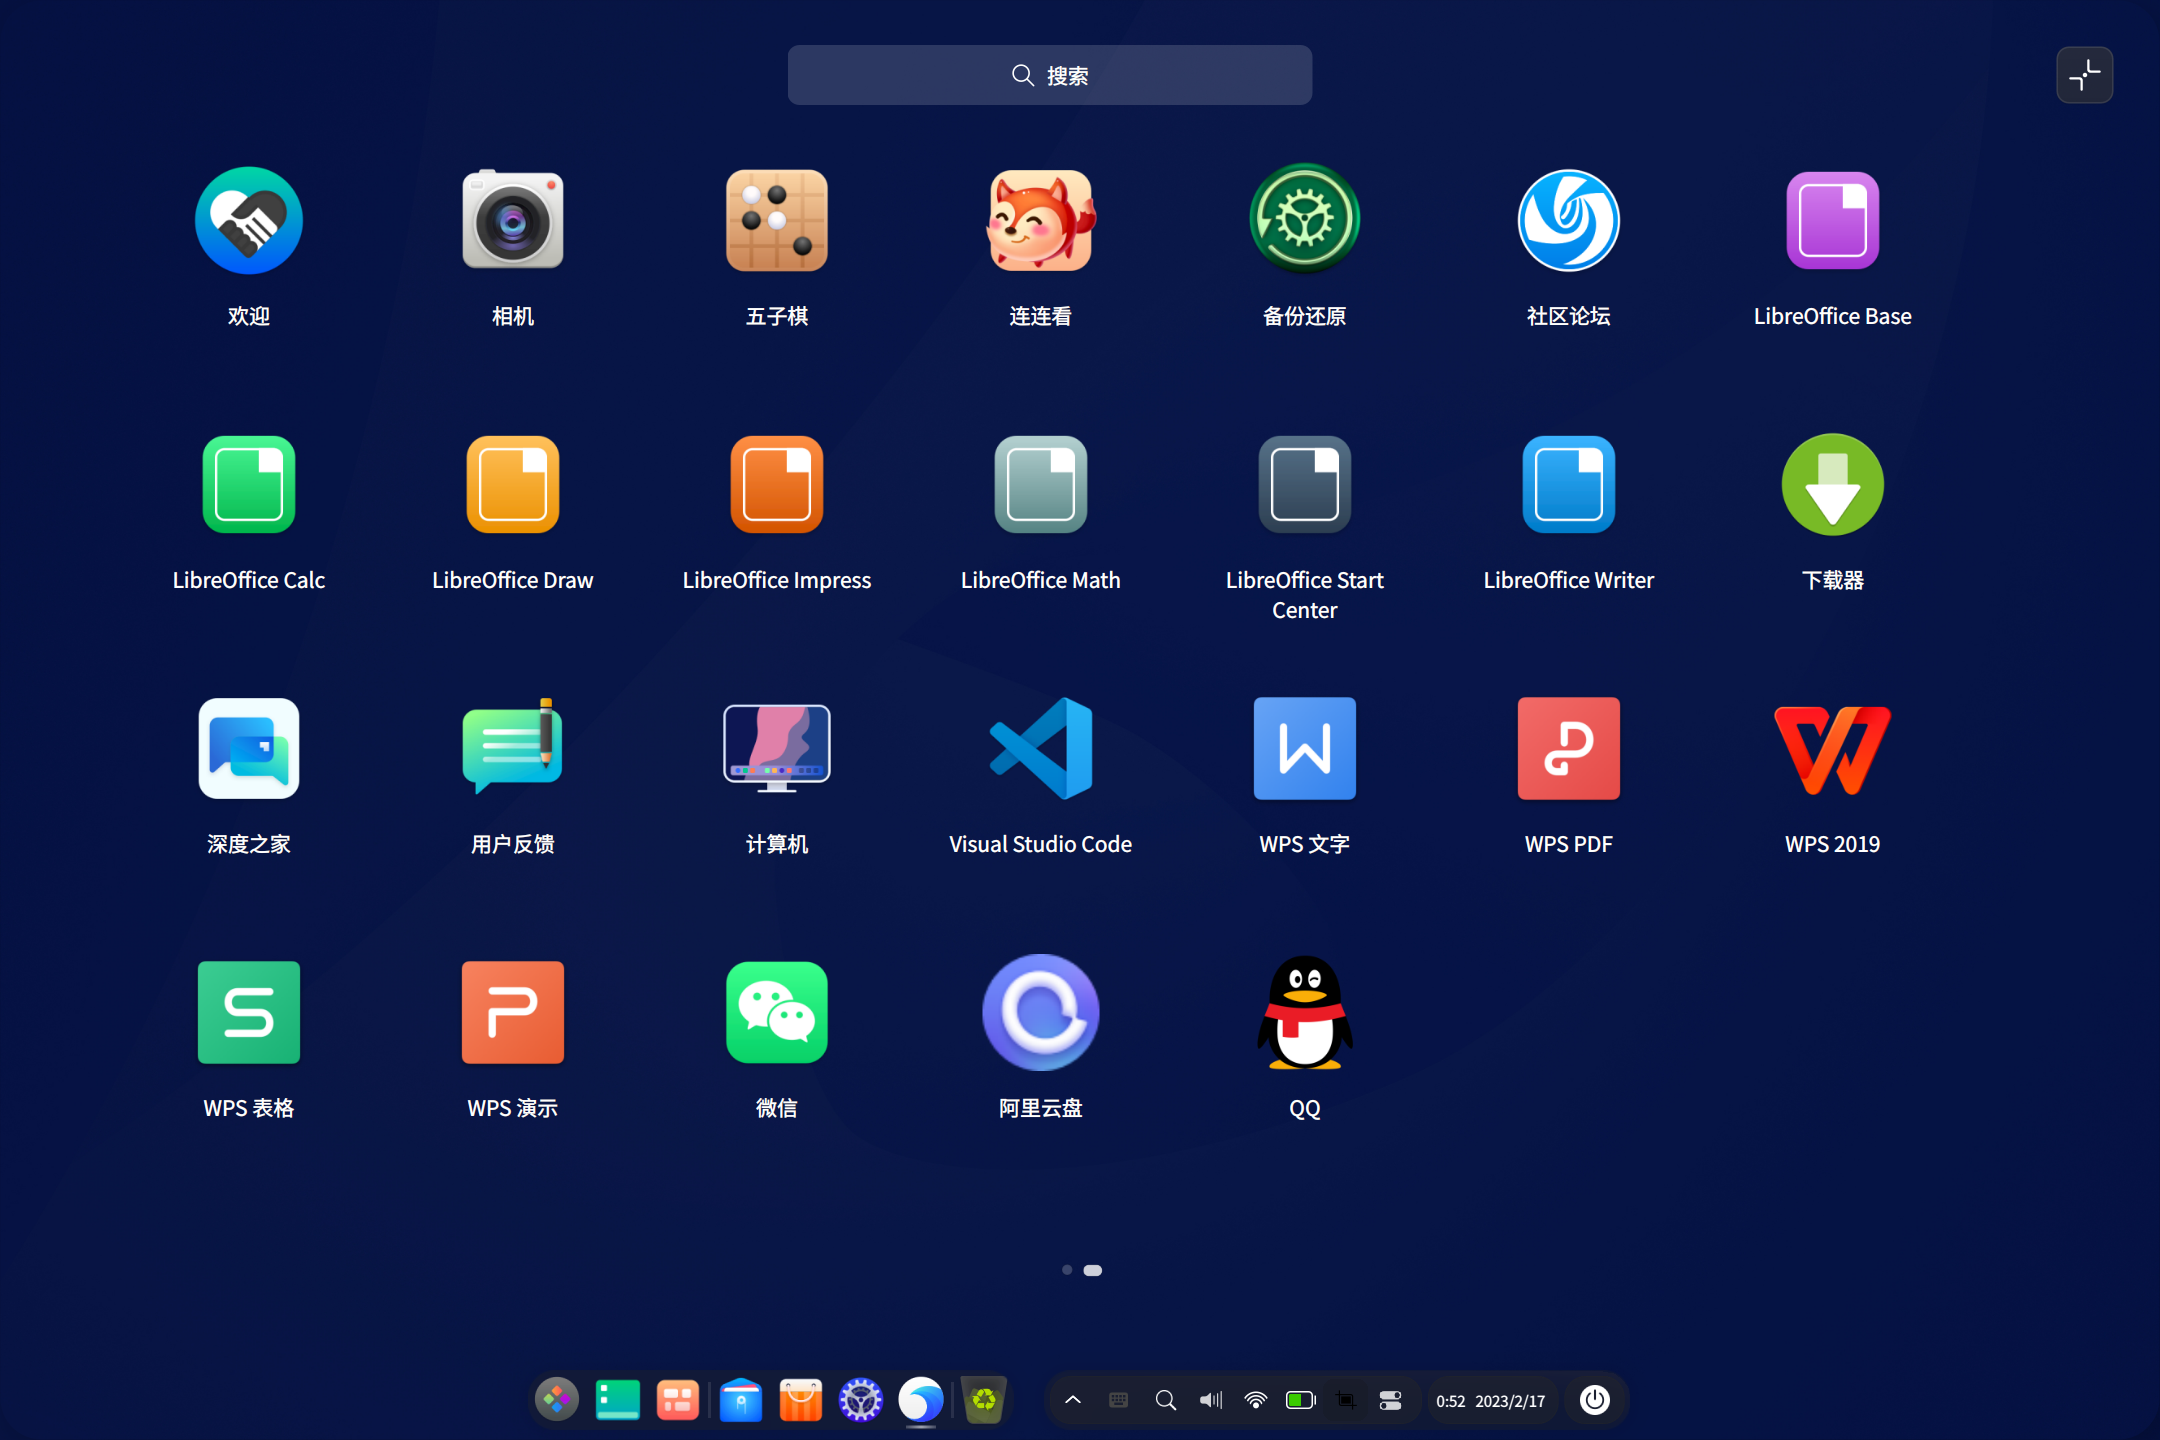Open Control Center from the dock

pos(860,1400)
